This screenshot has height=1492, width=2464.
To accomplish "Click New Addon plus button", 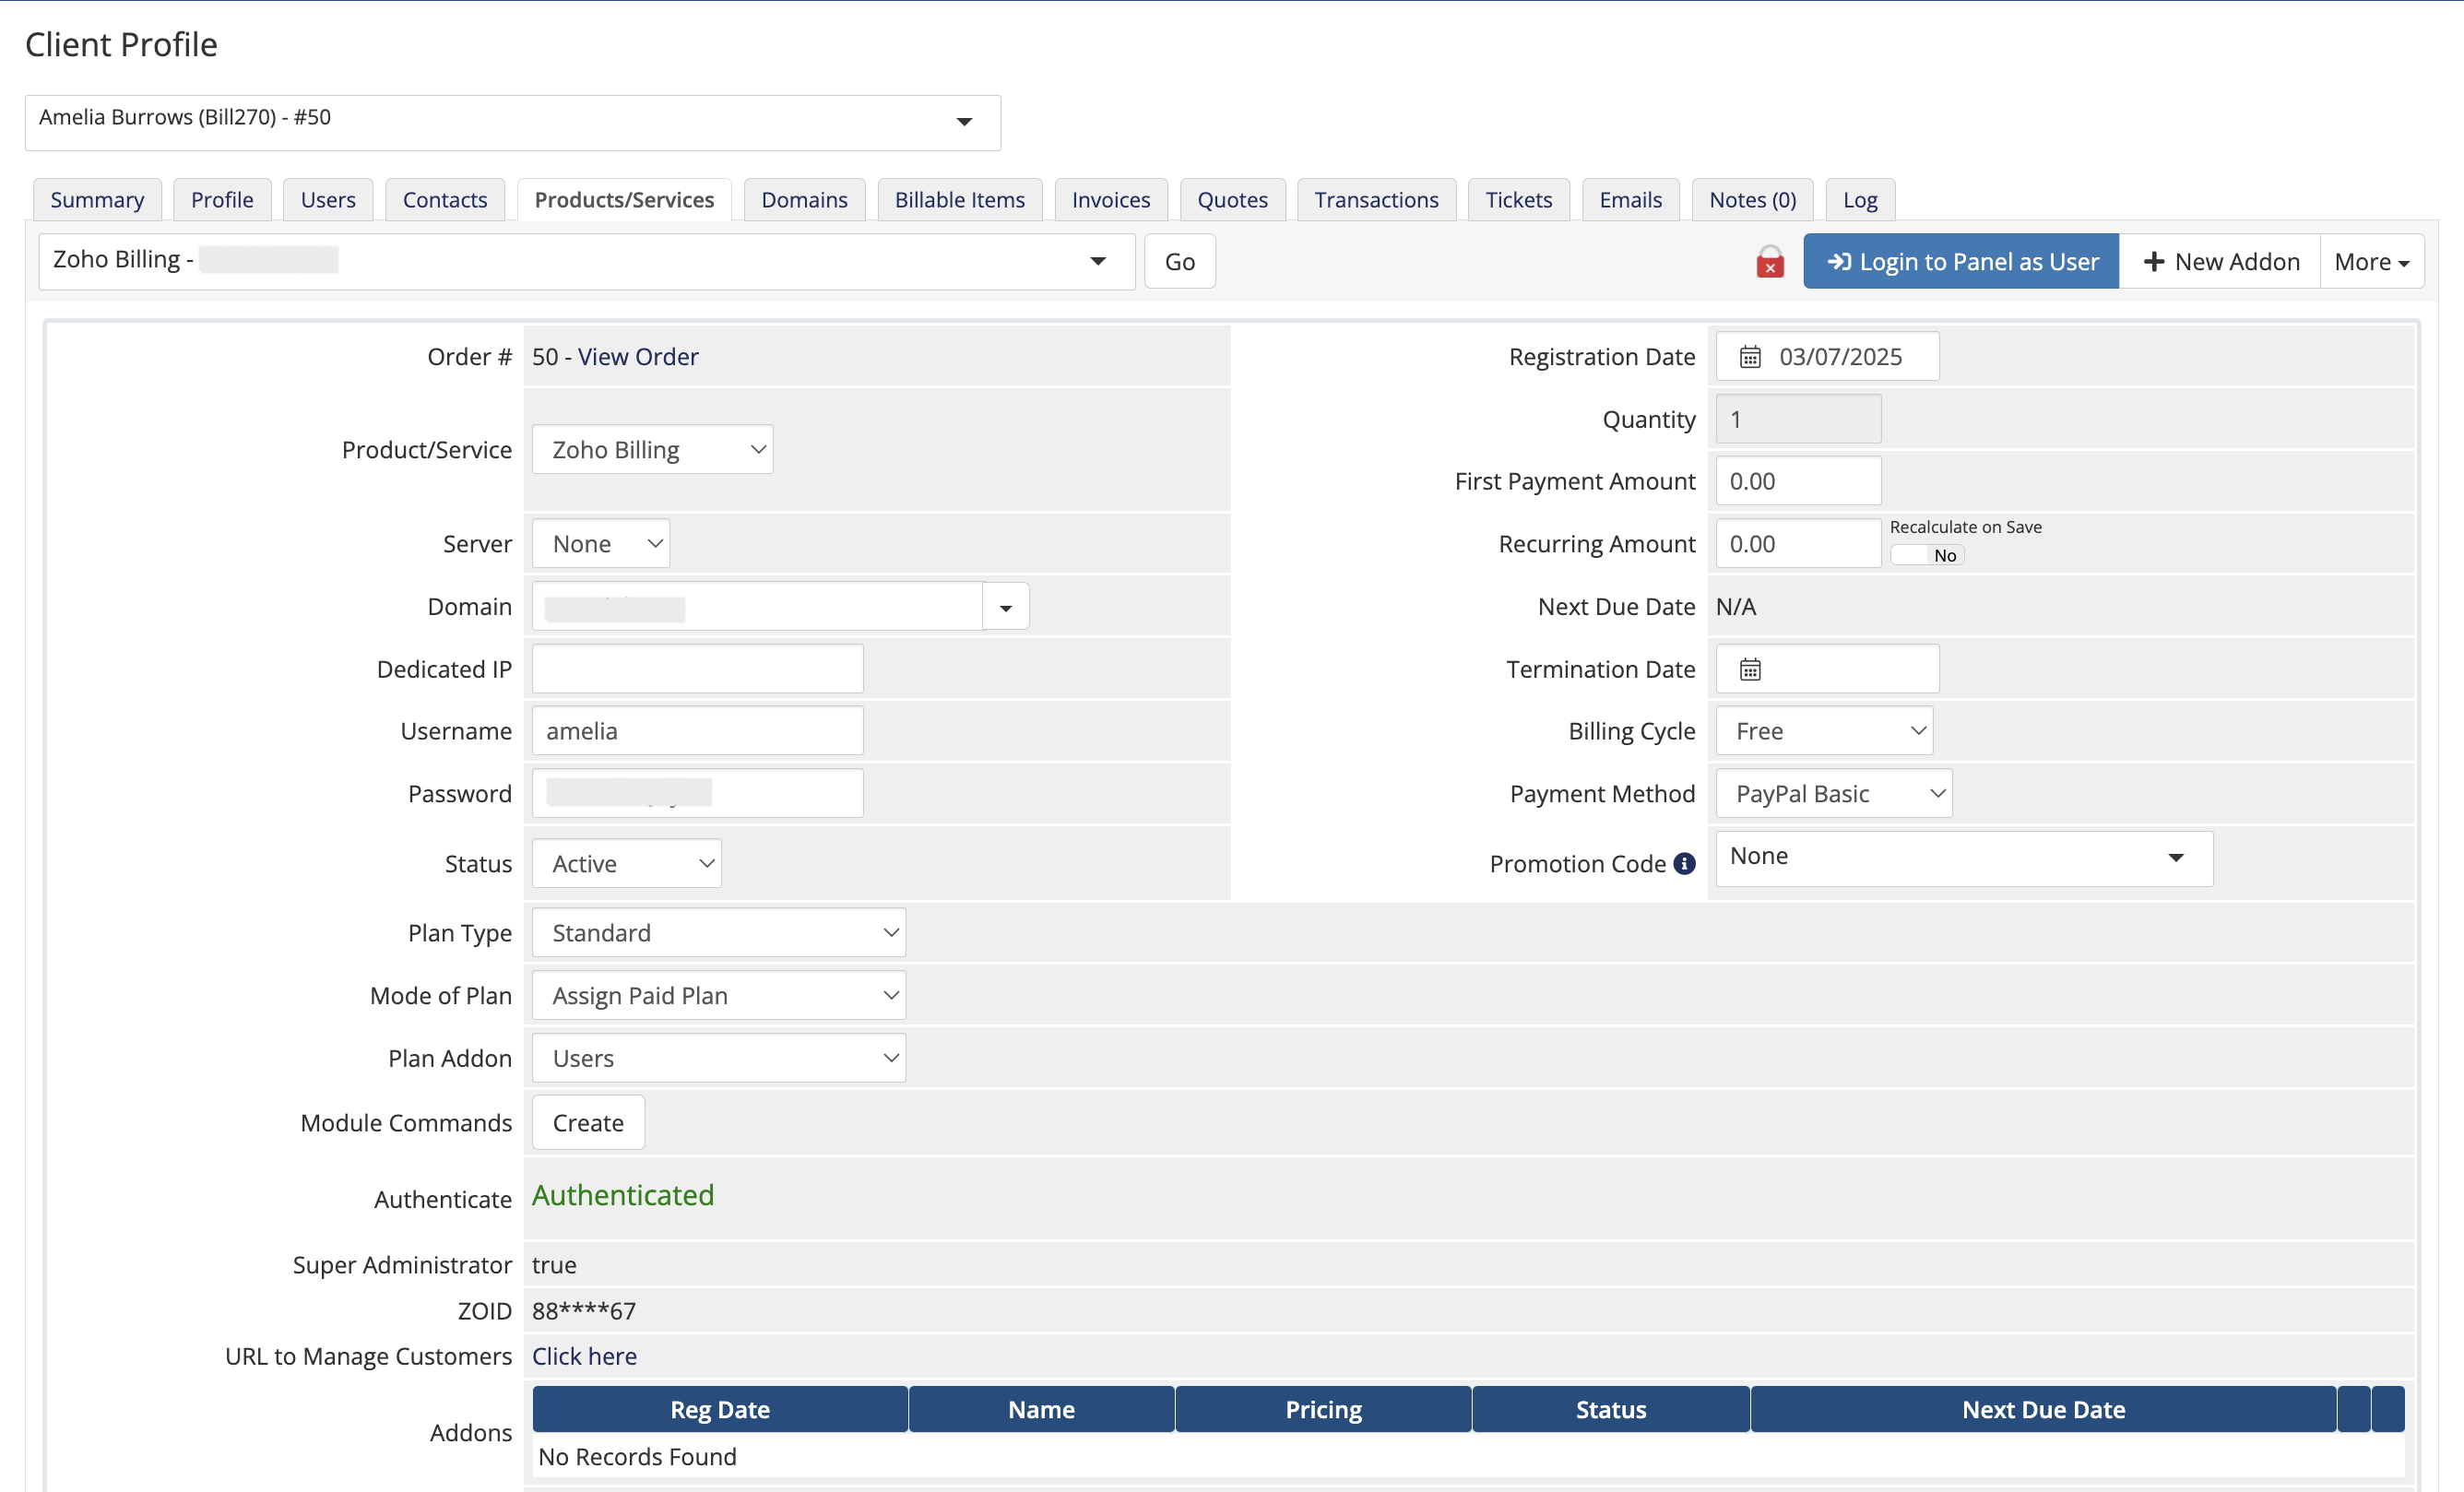I will tap(2220, 262).
